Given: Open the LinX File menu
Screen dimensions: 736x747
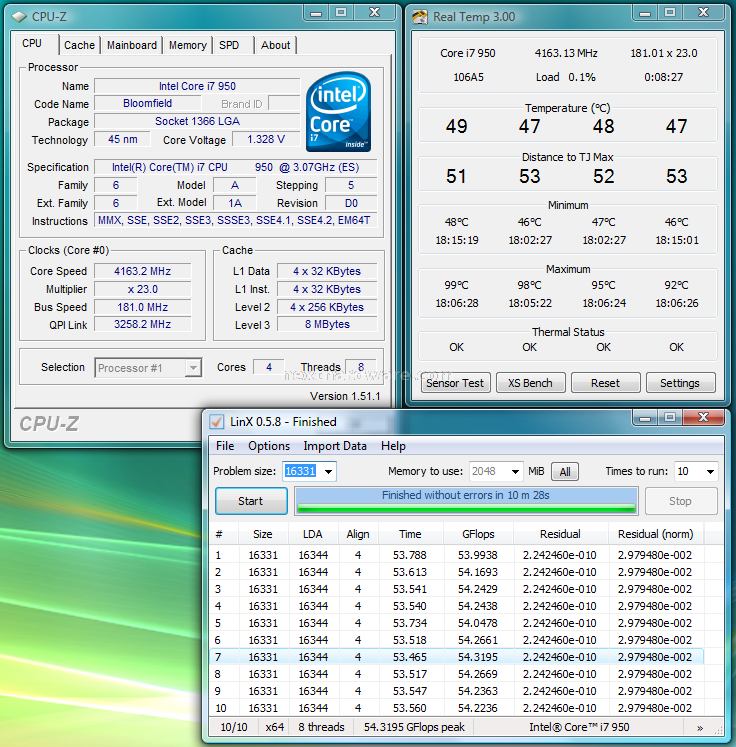Looking at the screenshot, I should click(225, 446).
